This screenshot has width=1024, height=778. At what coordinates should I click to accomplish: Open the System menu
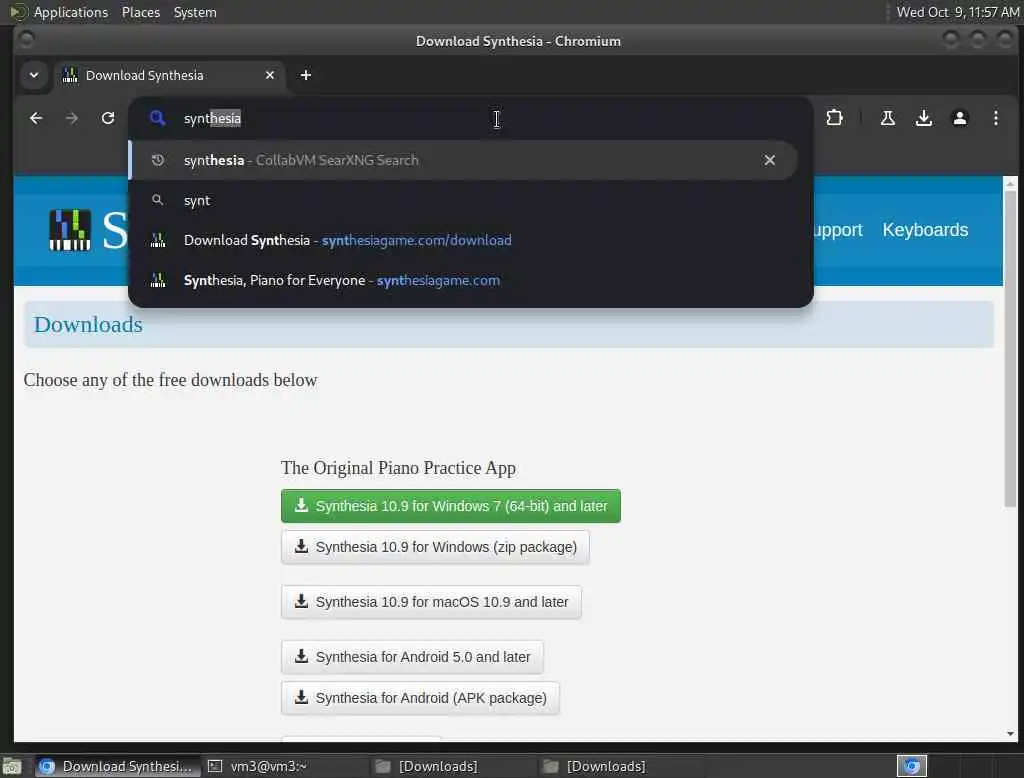pyautogui.click(x=195, y=12)
